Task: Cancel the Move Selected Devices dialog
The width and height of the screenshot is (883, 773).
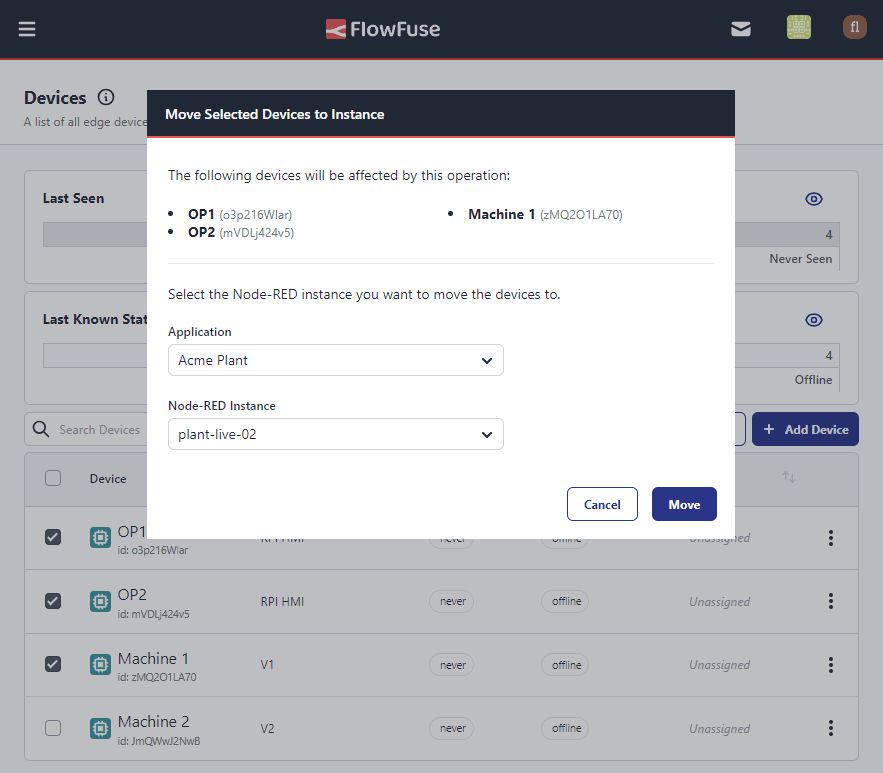Action: 602,505
